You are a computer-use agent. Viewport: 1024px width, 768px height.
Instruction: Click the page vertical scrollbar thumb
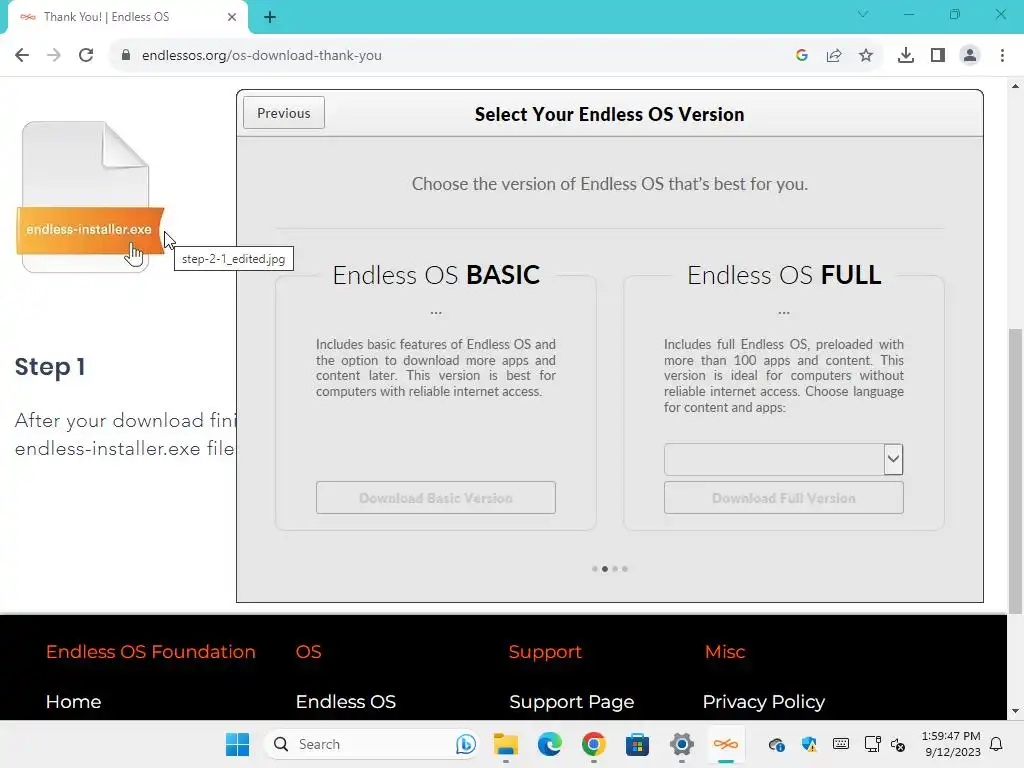[x=1015, y=470]
